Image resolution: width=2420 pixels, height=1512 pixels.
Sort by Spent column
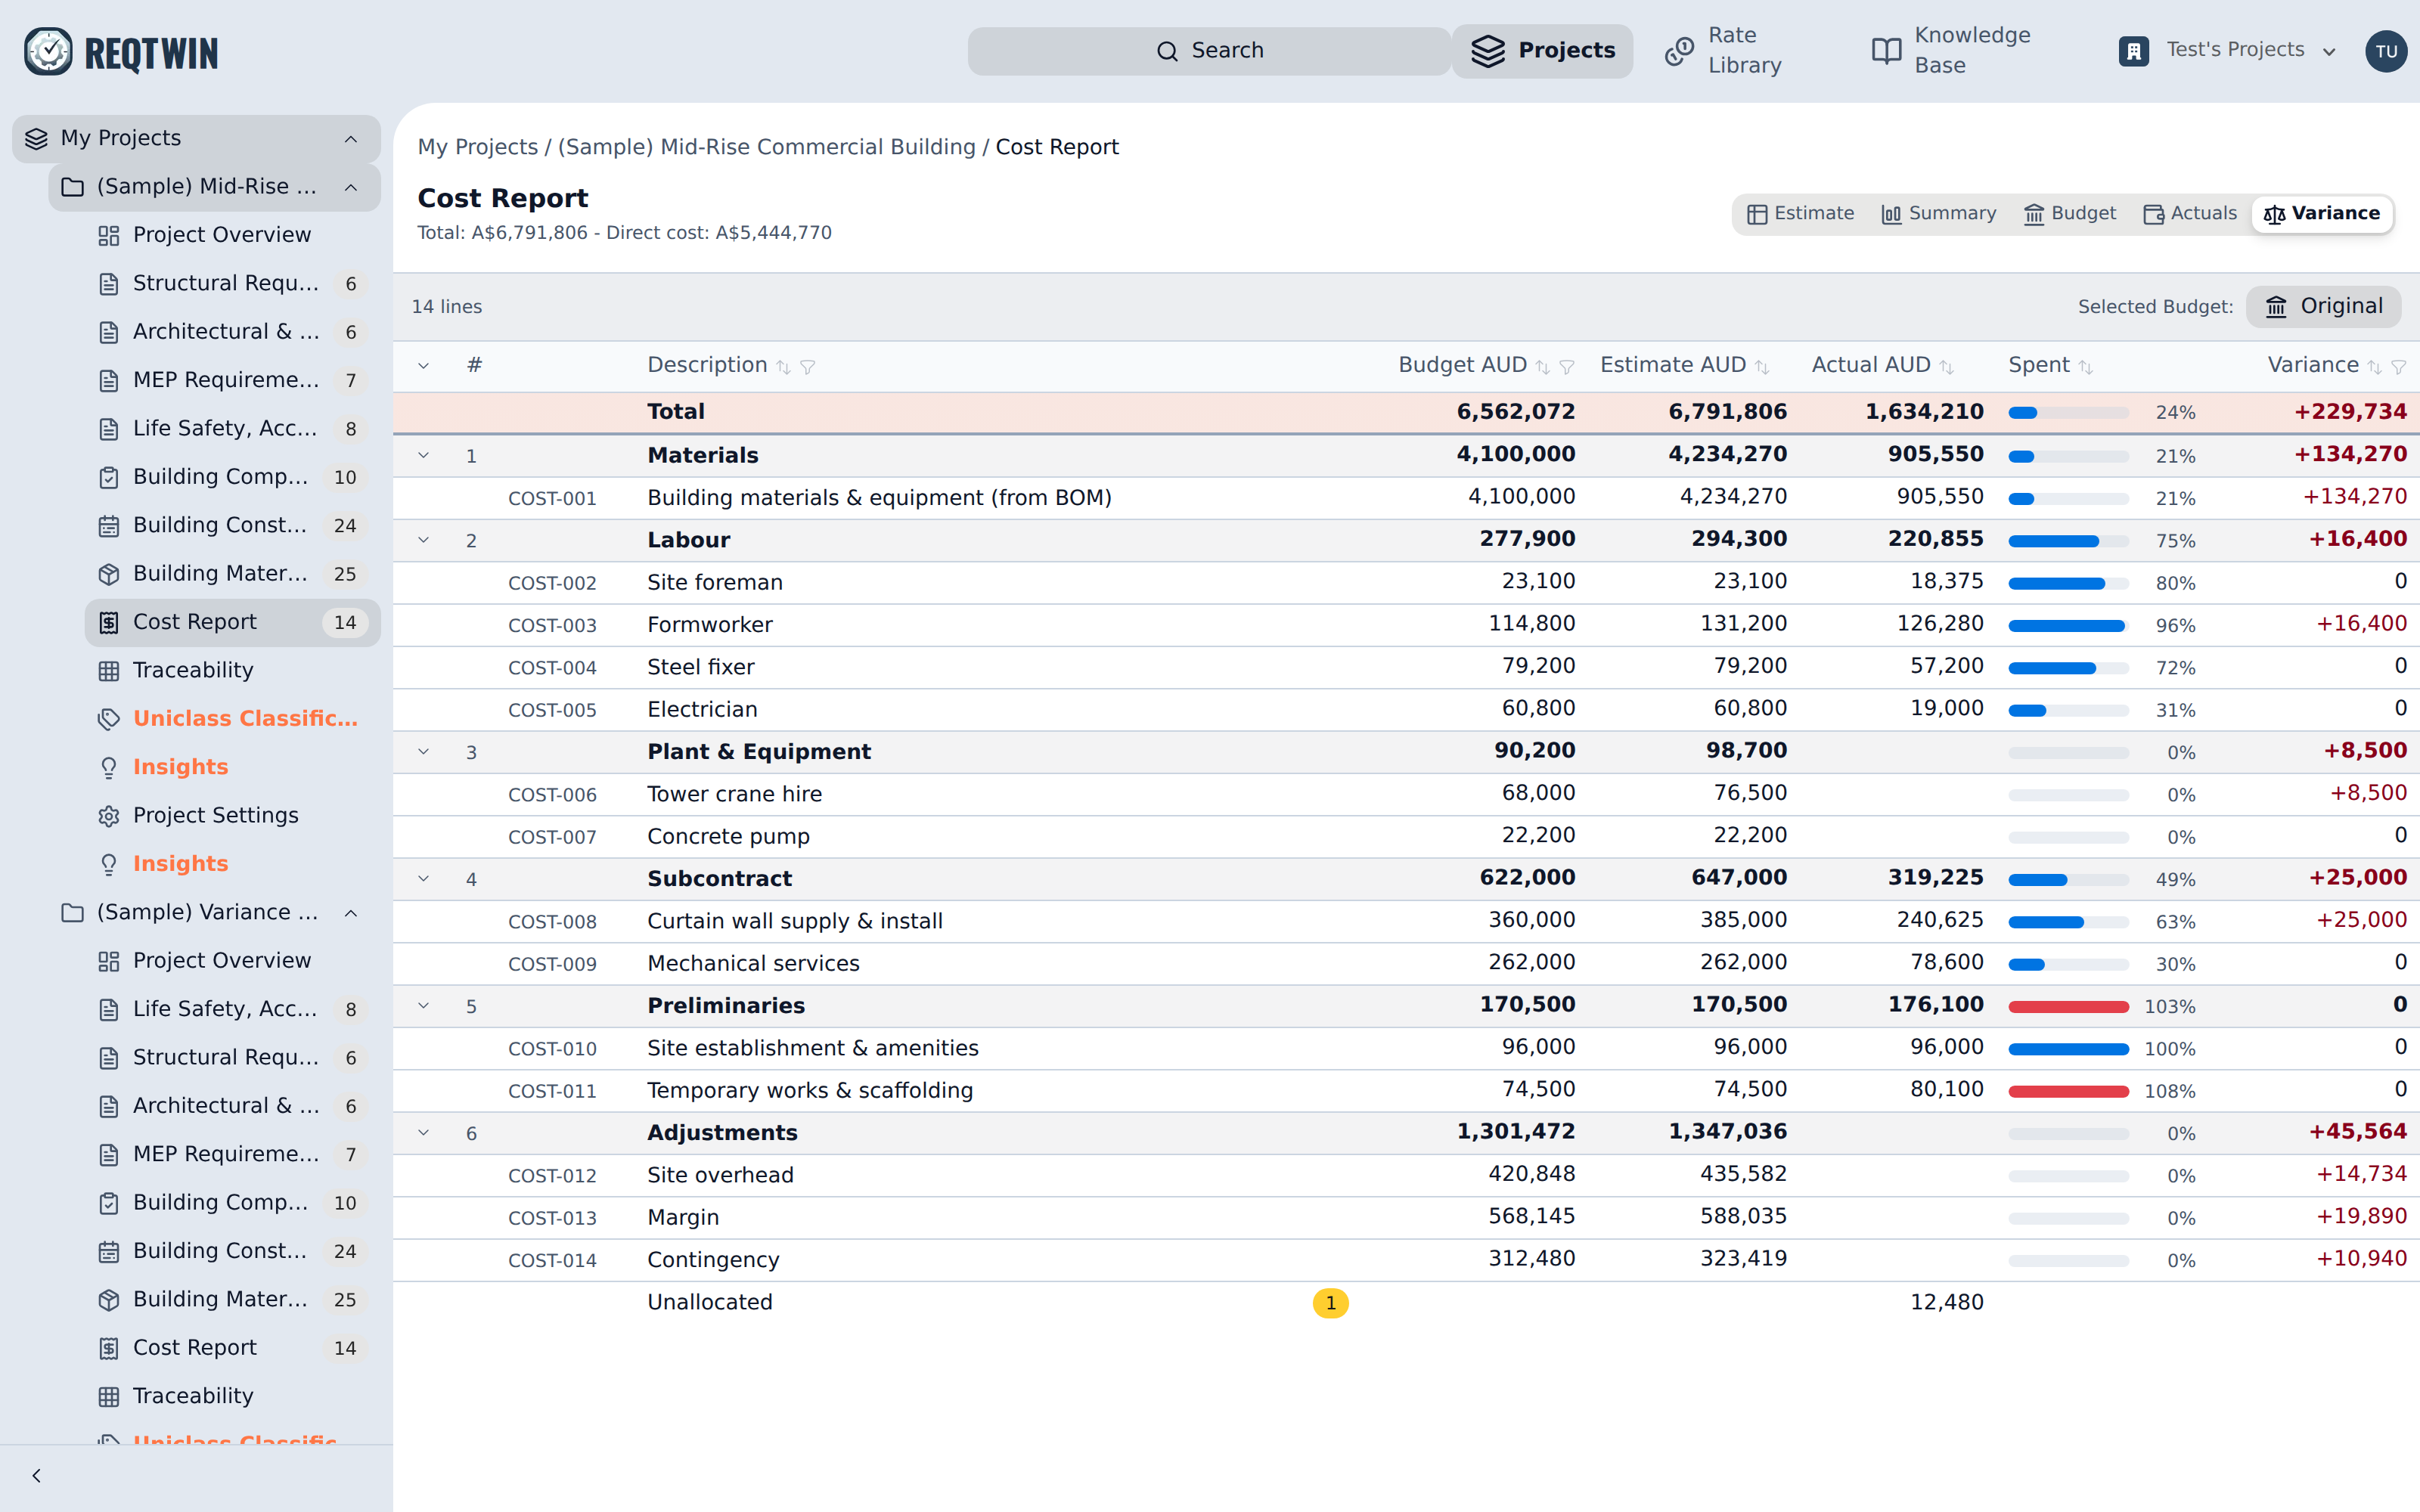(2085, 367)
